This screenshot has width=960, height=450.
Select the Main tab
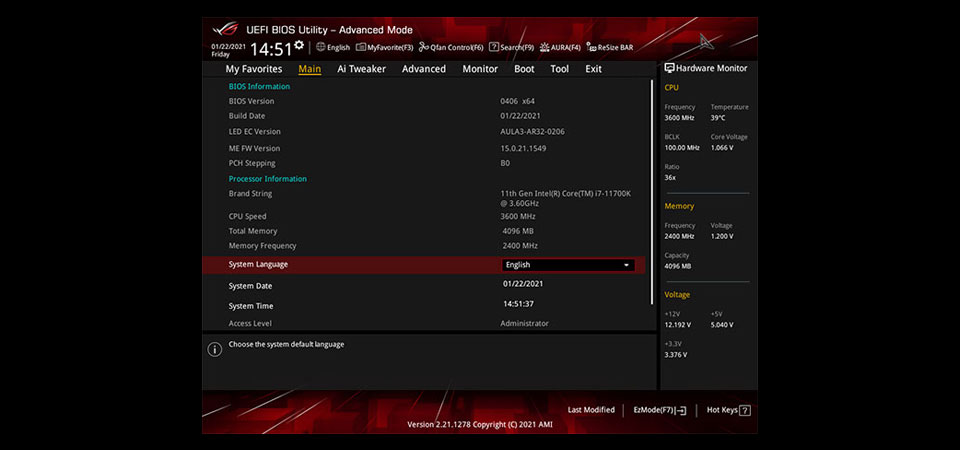click(309, 69)
